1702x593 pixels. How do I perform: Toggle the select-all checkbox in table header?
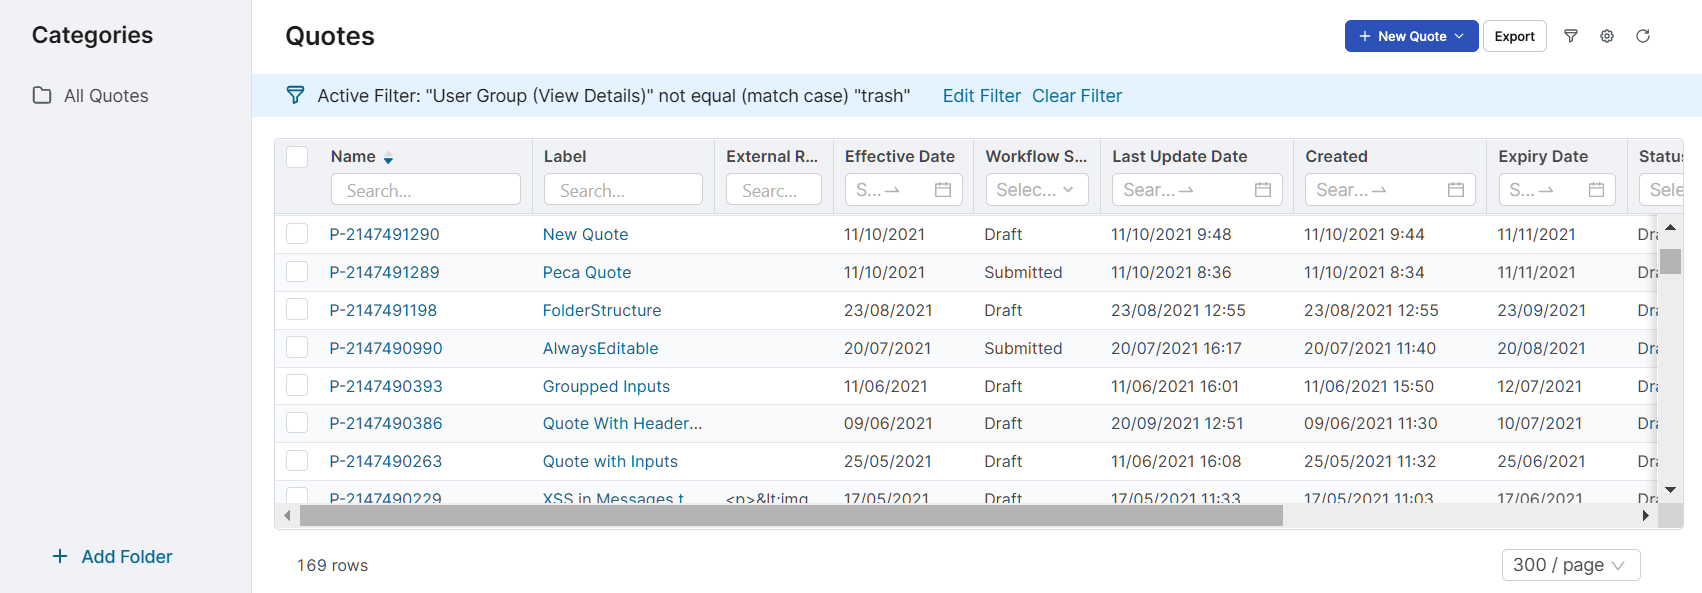coord(297,157)
